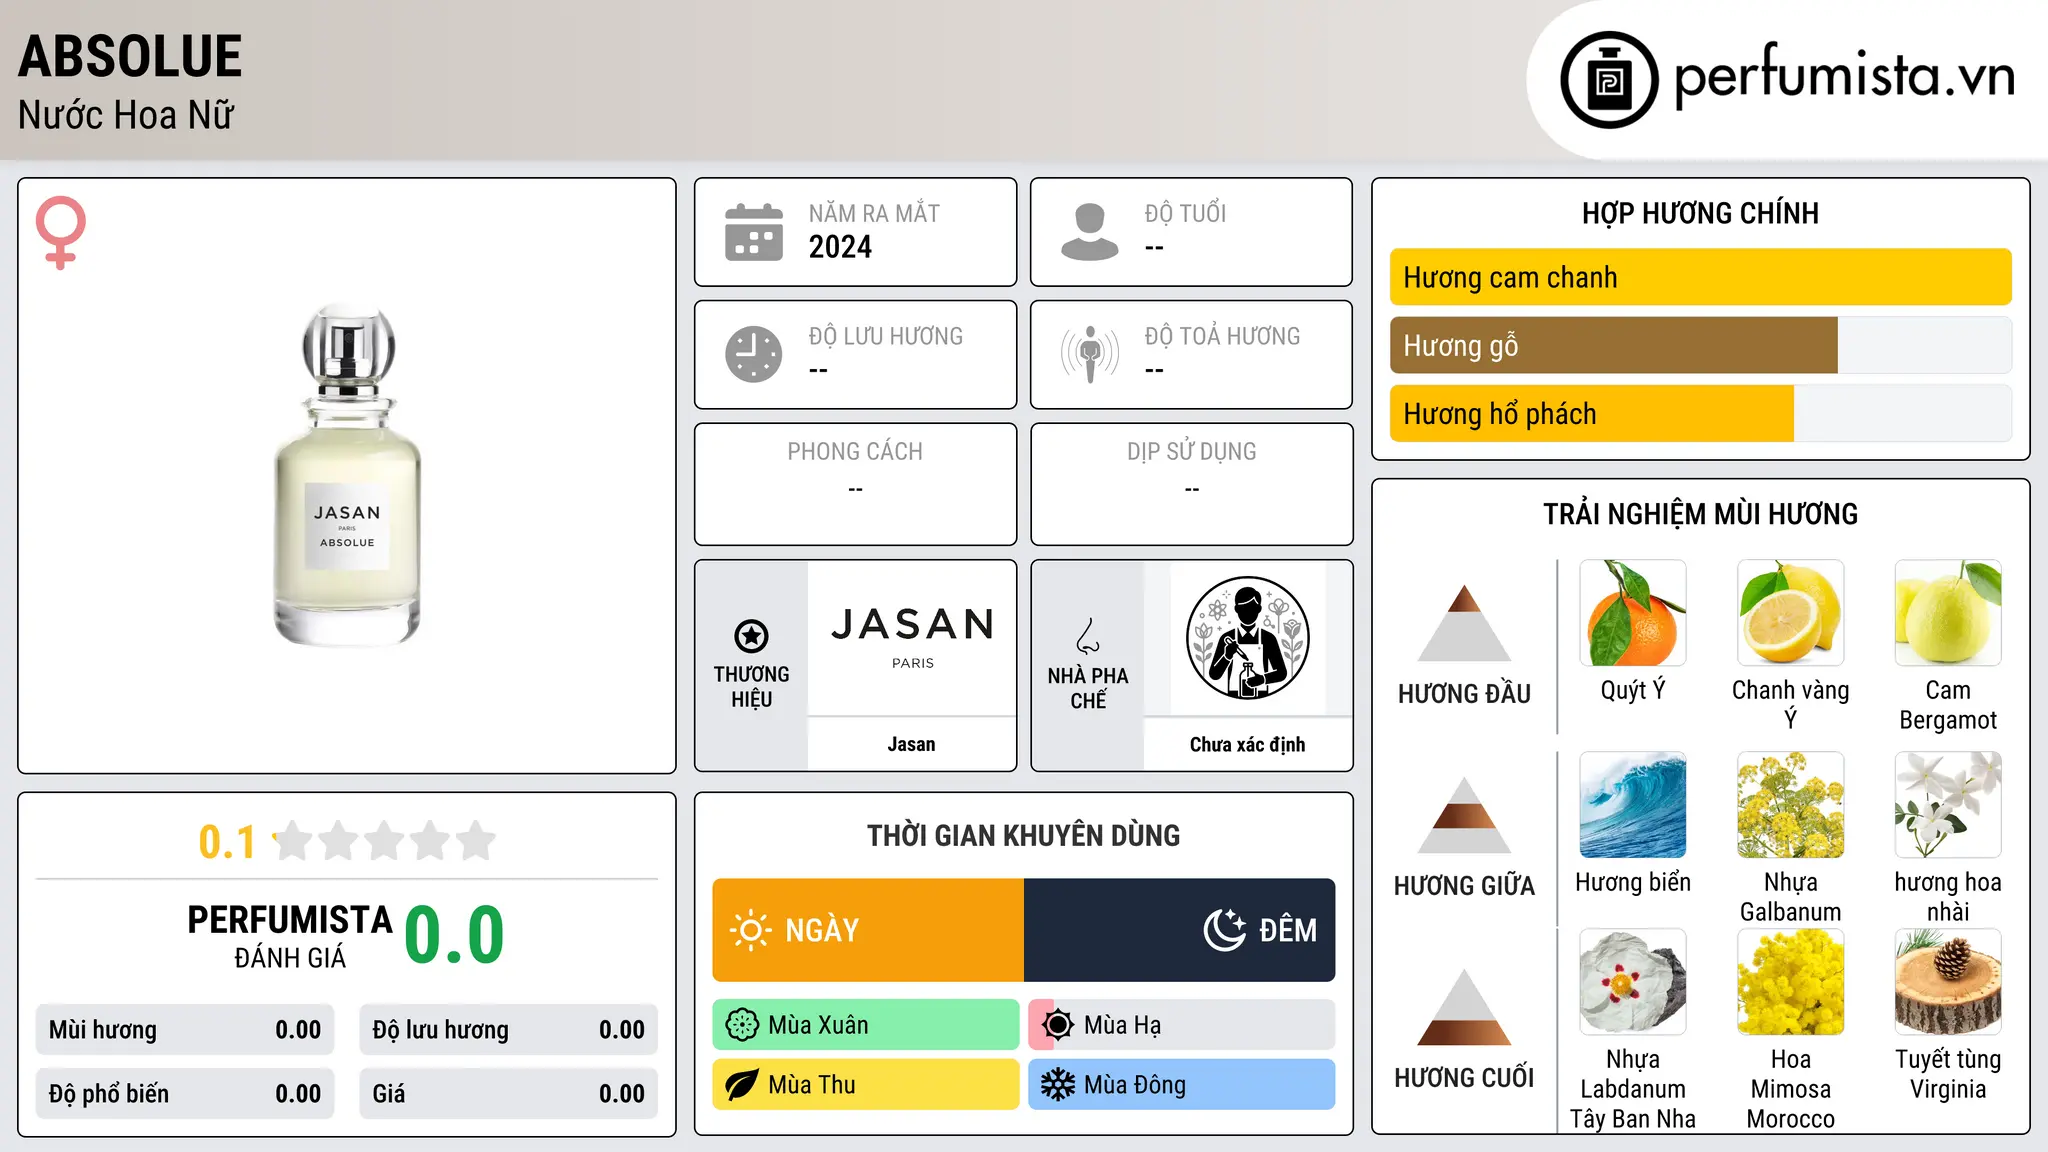
Task: Click the Phong cách card
Action: click(855, 484)
